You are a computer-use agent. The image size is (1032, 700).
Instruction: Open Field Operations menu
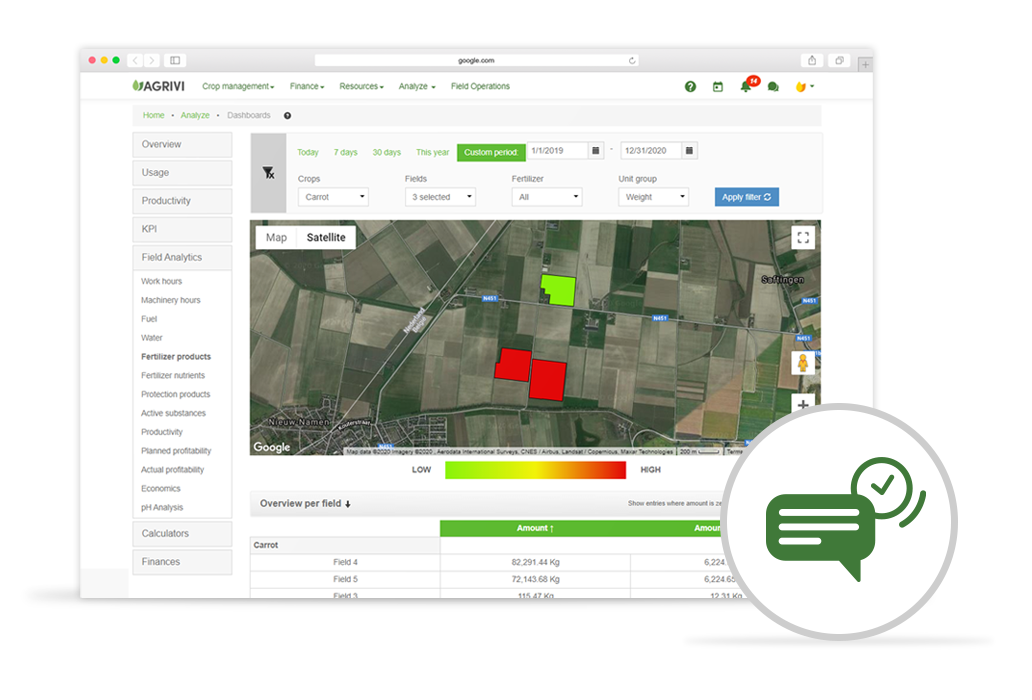coord(480,86)
